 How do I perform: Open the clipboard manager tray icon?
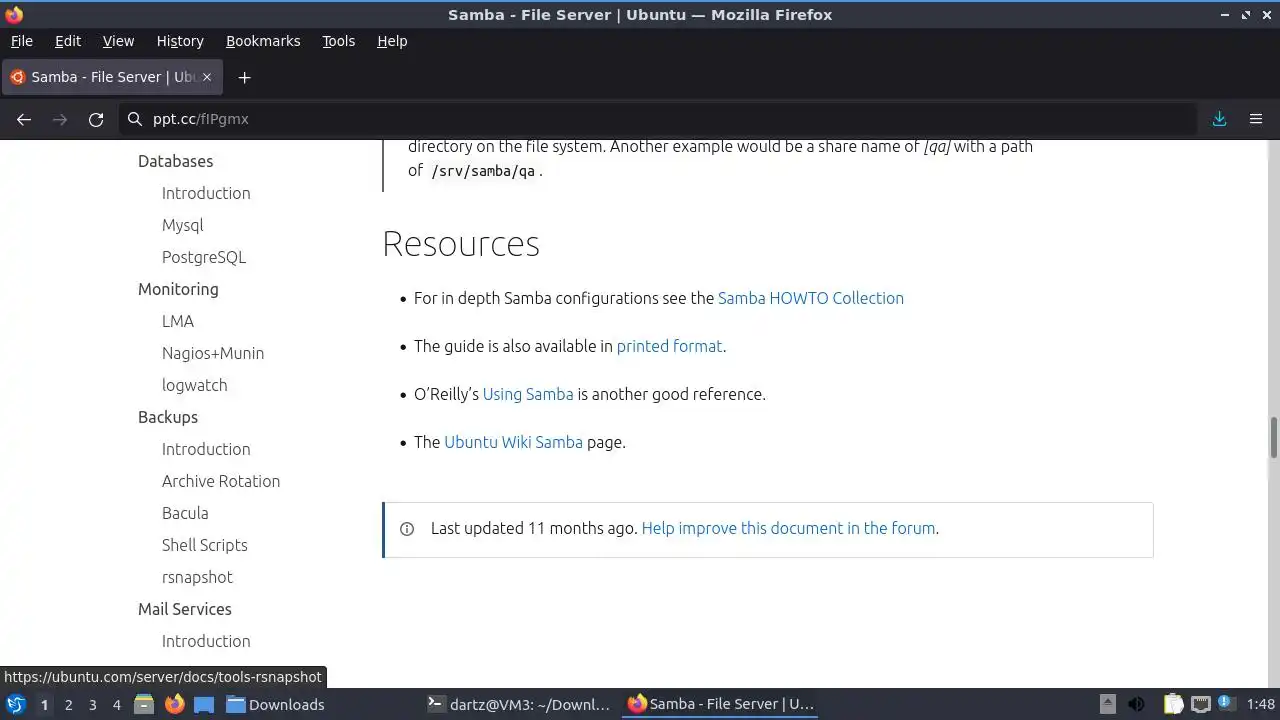tap(1173, 704)
